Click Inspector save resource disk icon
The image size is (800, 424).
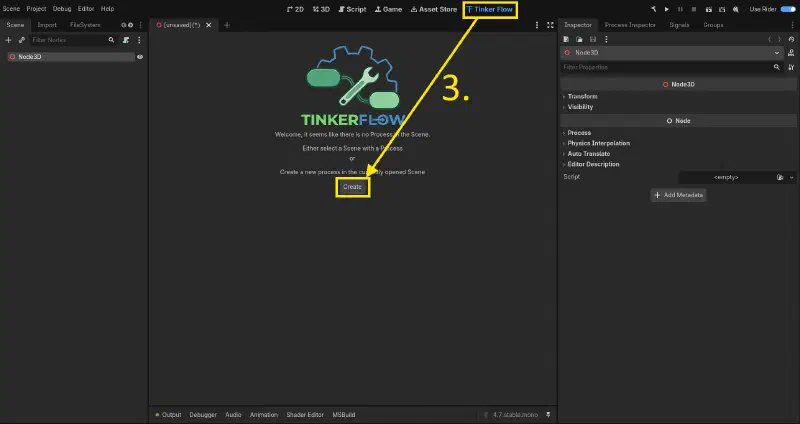point(592,39)
